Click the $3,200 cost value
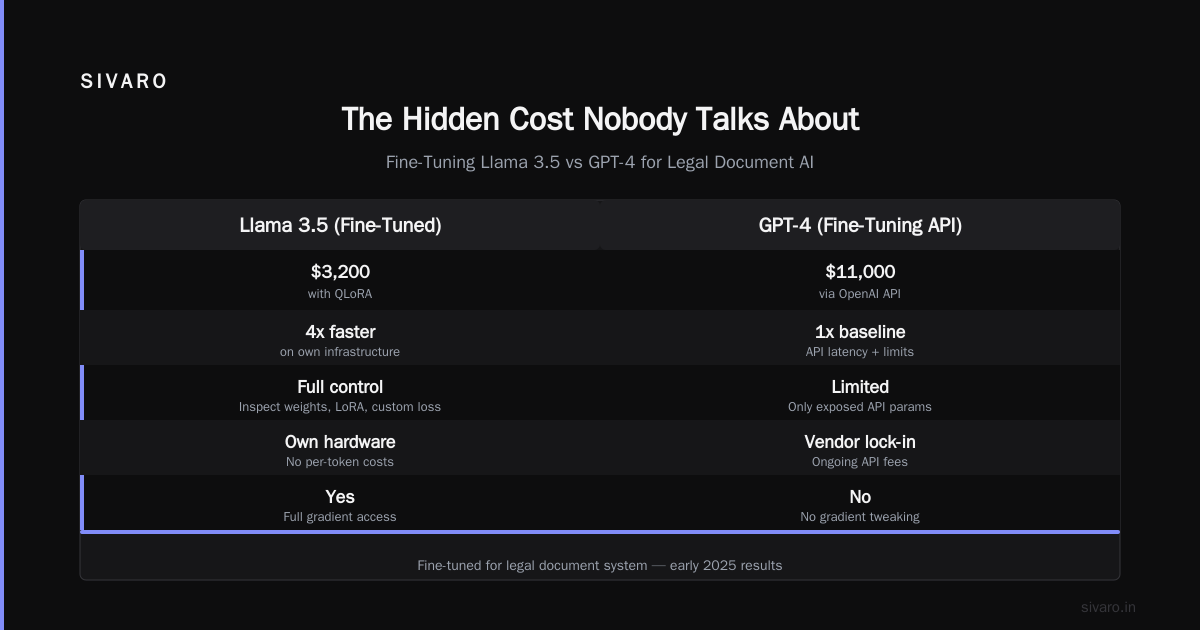Screen dimensions: 1200x630 [340, 271]
